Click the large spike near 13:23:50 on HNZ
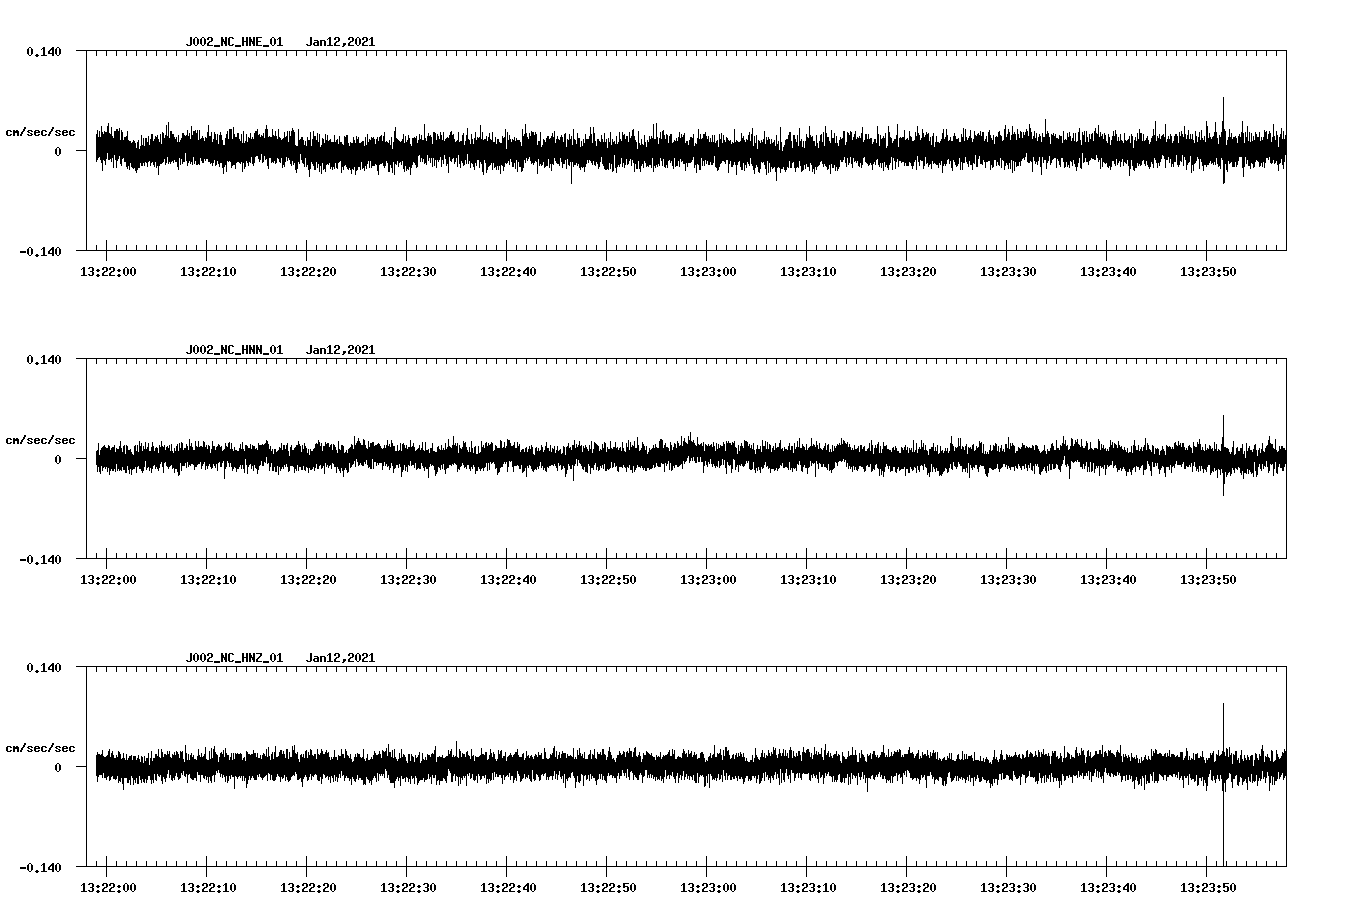 tap(1224, 770)
